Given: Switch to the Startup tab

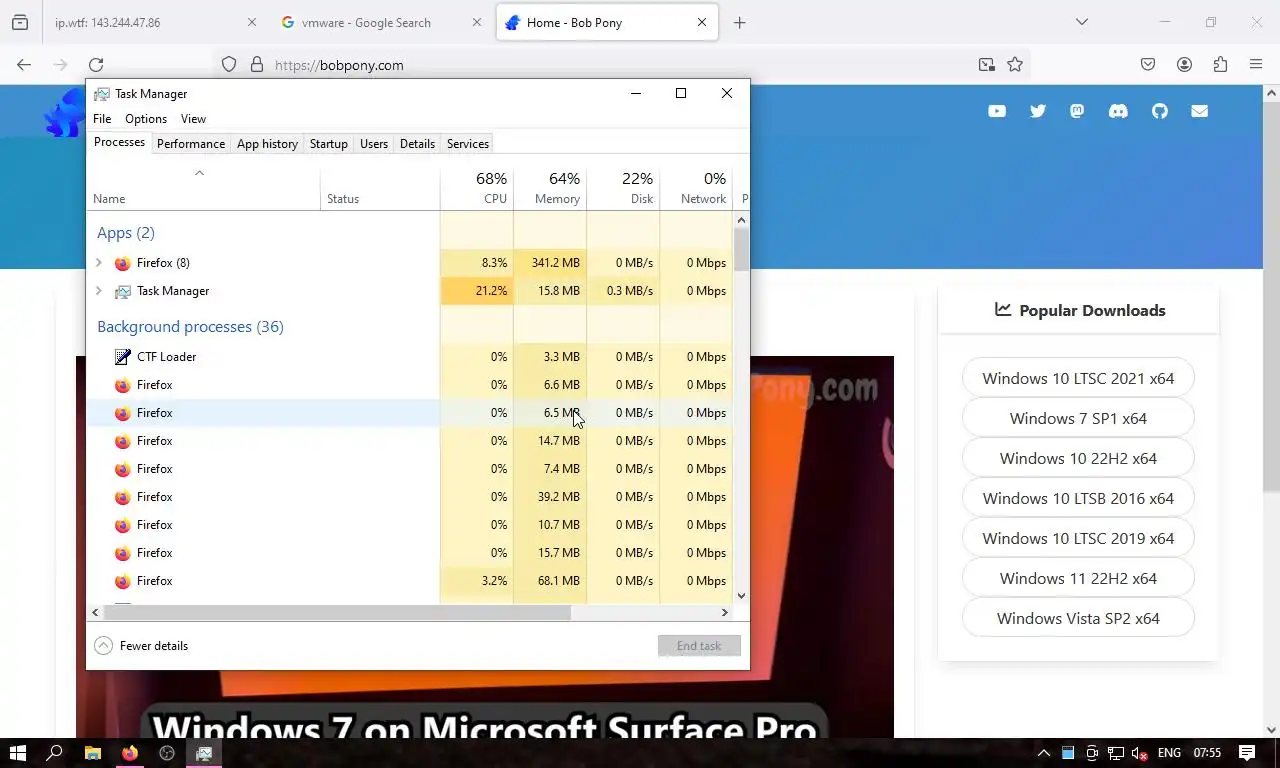Looking at the screenshot, I should (329, 144).
